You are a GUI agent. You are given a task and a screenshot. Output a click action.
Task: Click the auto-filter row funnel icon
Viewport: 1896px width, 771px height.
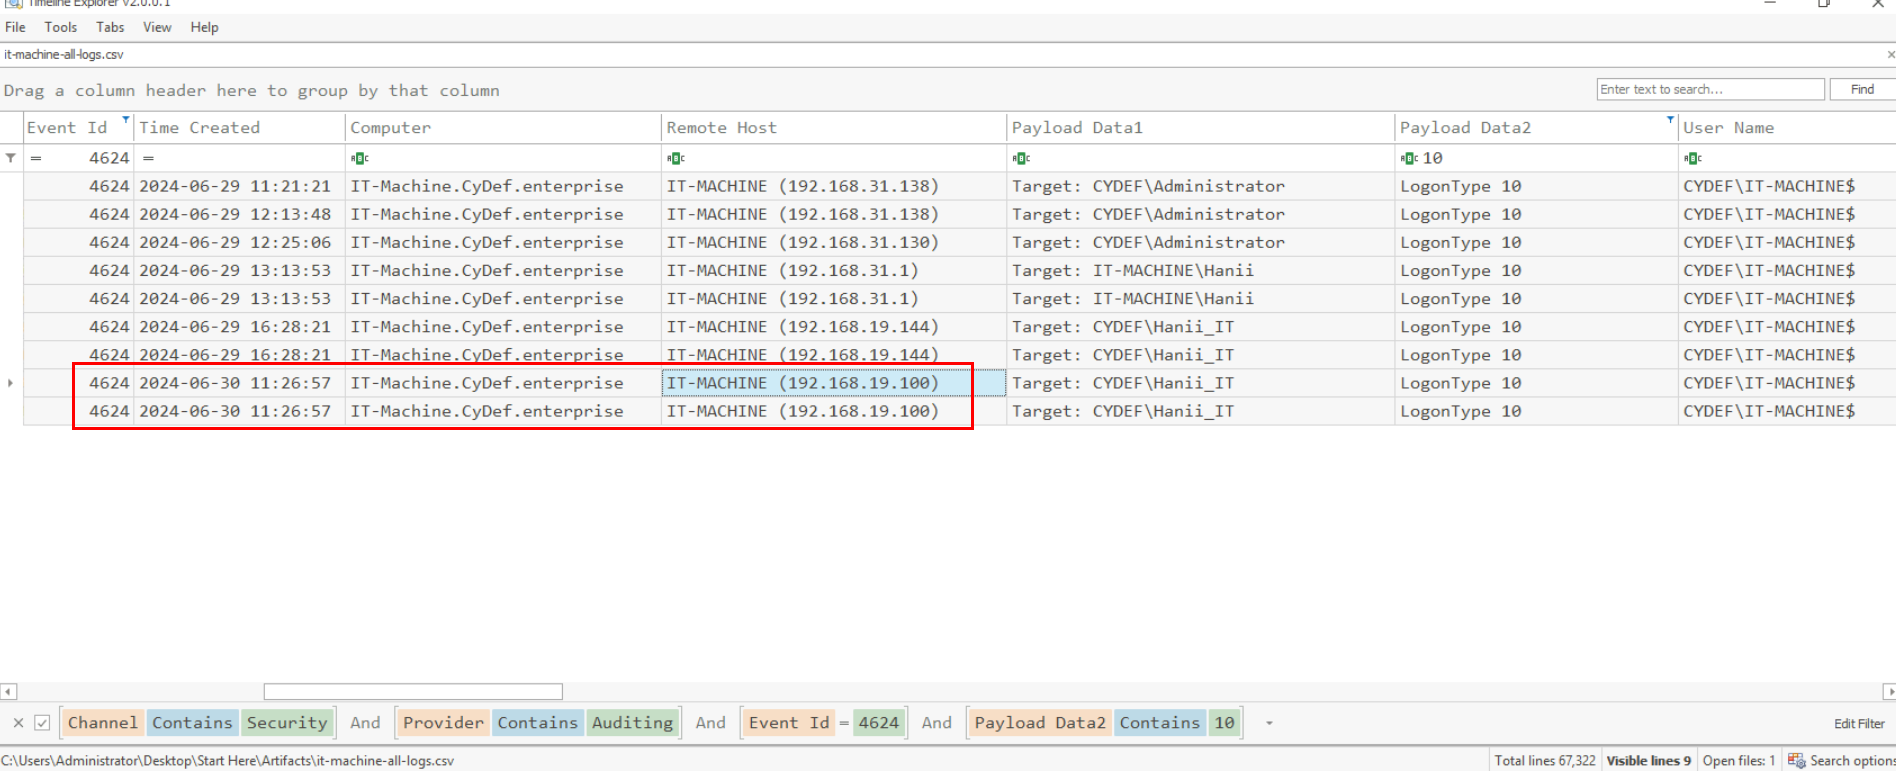click(11, 158)
